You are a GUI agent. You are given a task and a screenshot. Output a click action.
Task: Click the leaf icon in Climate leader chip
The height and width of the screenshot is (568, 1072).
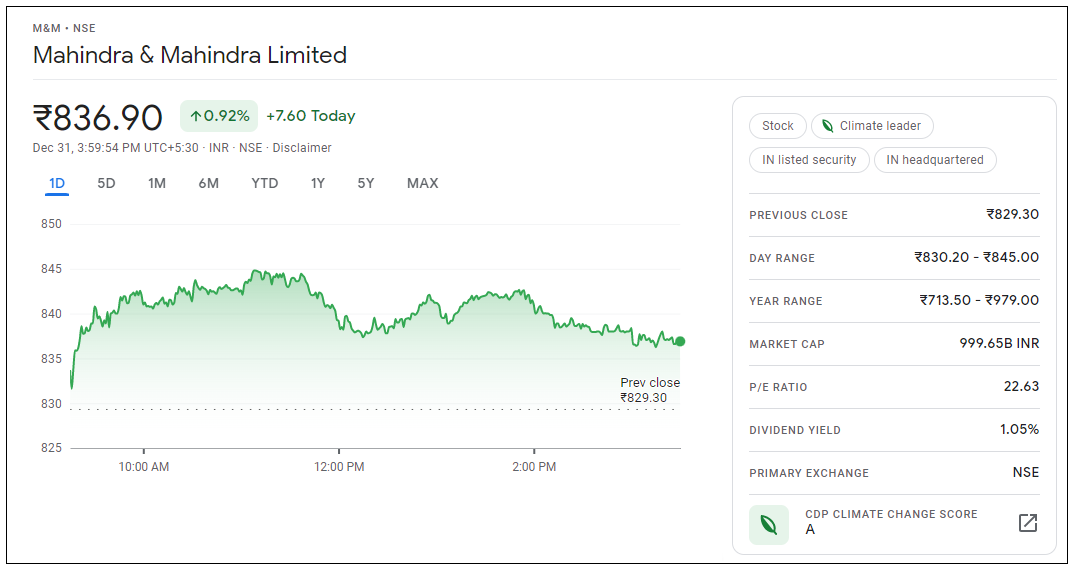(x=827, y=126)
